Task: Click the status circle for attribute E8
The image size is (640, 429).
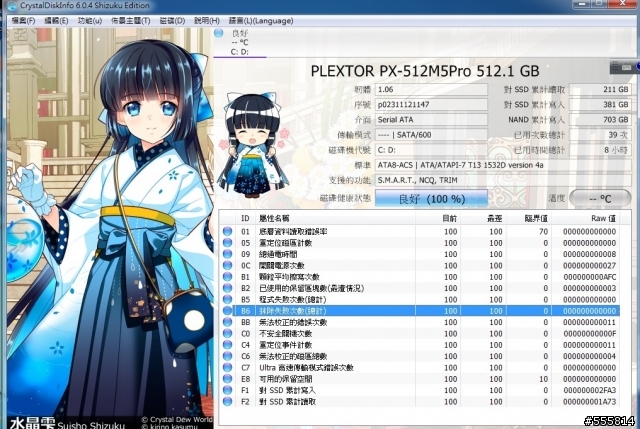Action: click(227, 379)
